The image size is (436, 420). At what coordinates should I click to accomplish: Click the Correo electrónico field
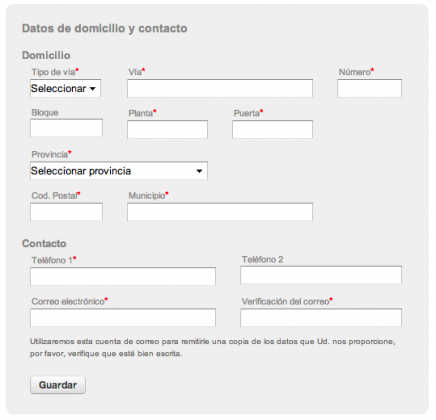click(x=123, y=318)
